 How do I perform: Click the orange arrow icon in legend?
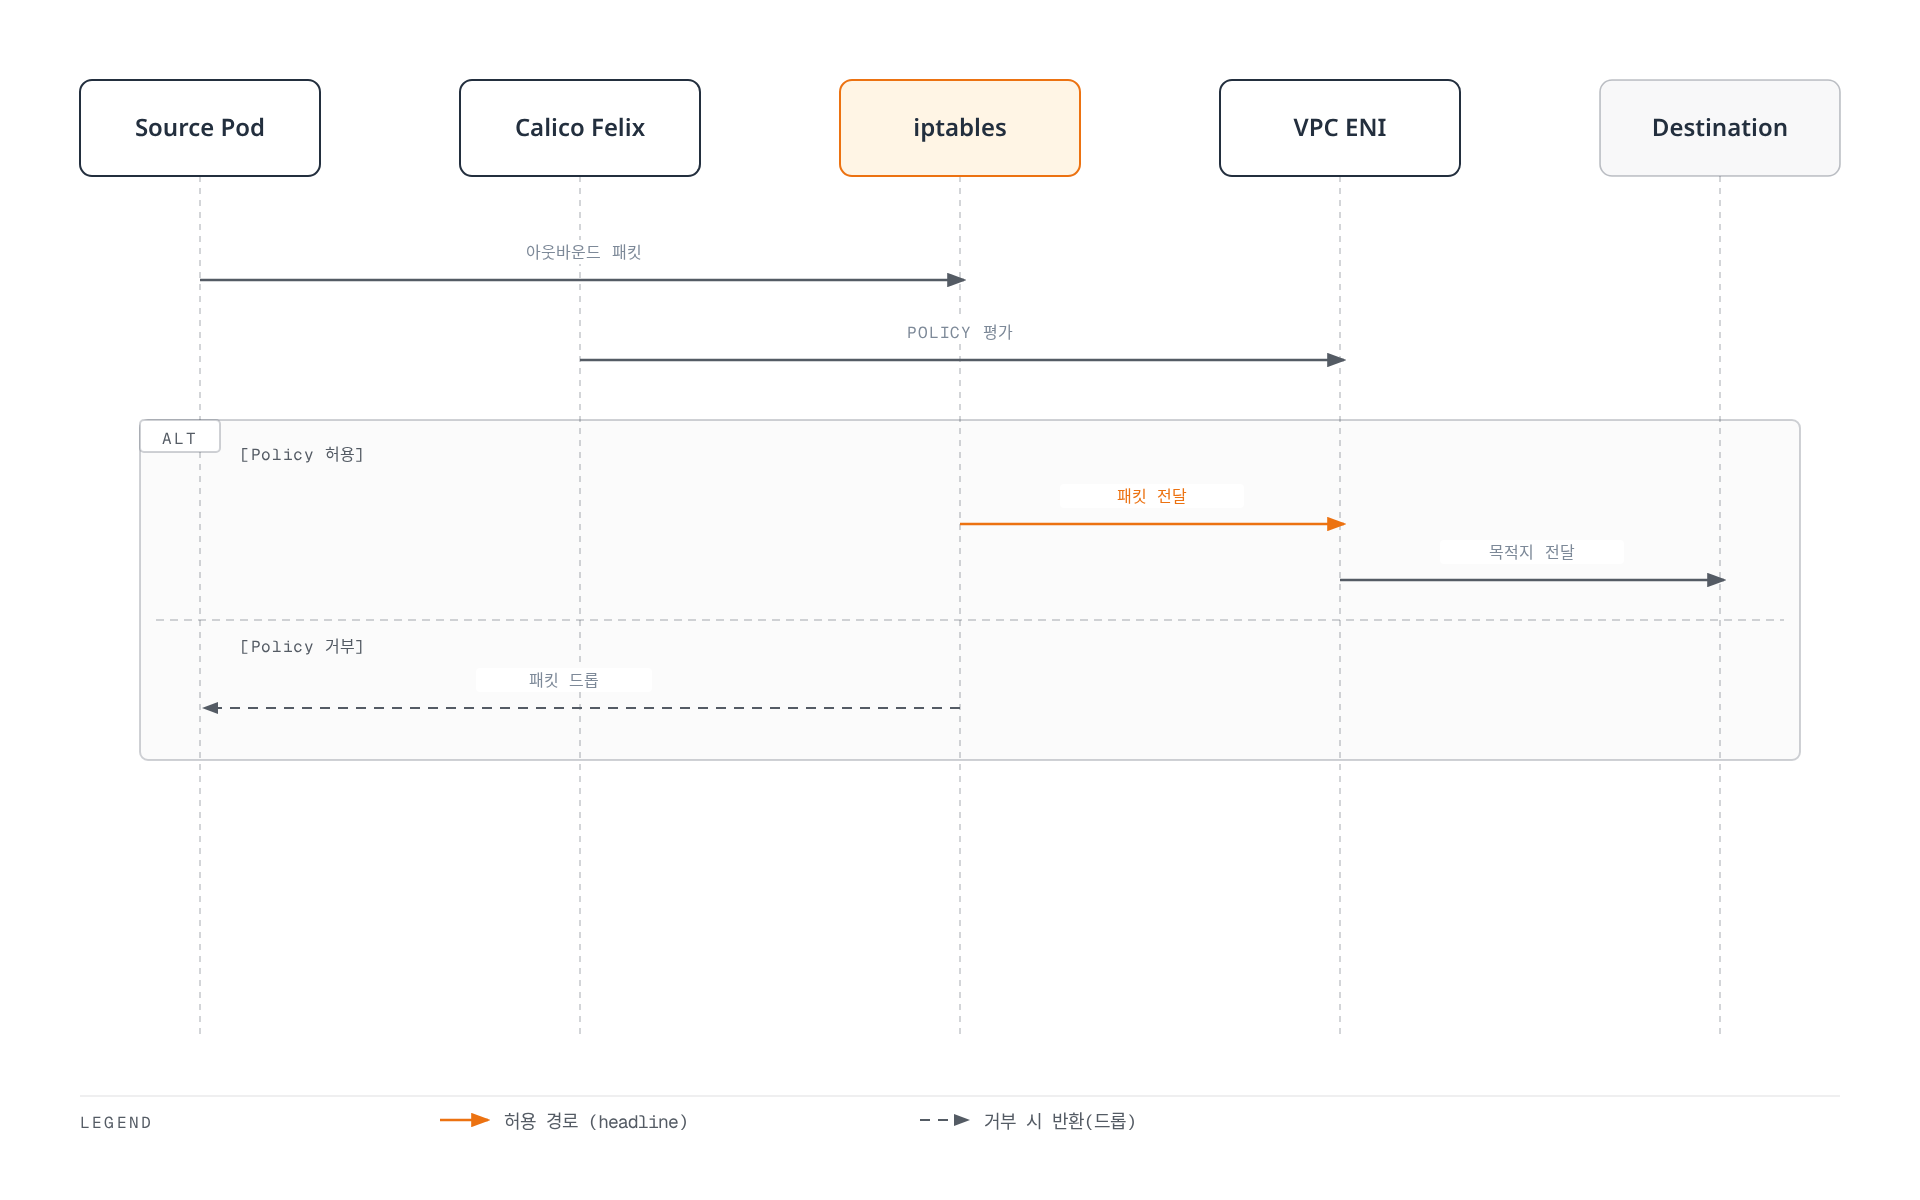coord(465,1120)
